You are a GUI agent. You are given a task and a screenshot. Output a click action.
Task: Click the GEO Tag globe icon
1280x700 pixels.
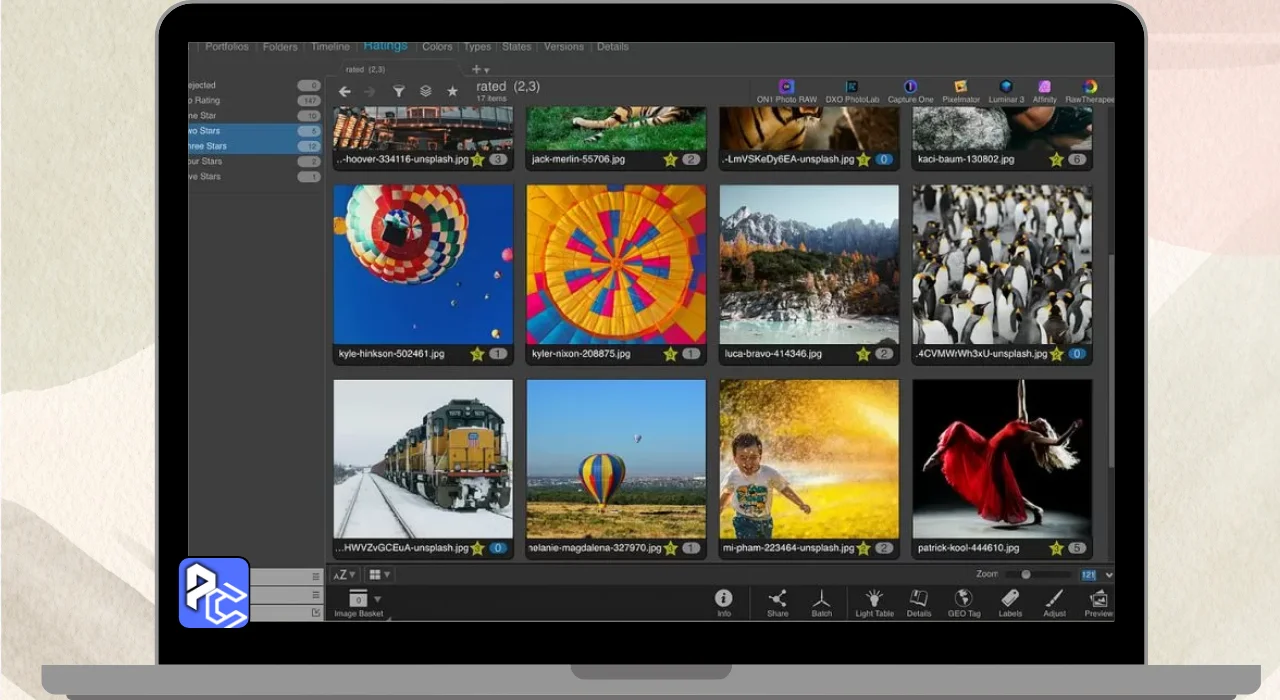964,599
